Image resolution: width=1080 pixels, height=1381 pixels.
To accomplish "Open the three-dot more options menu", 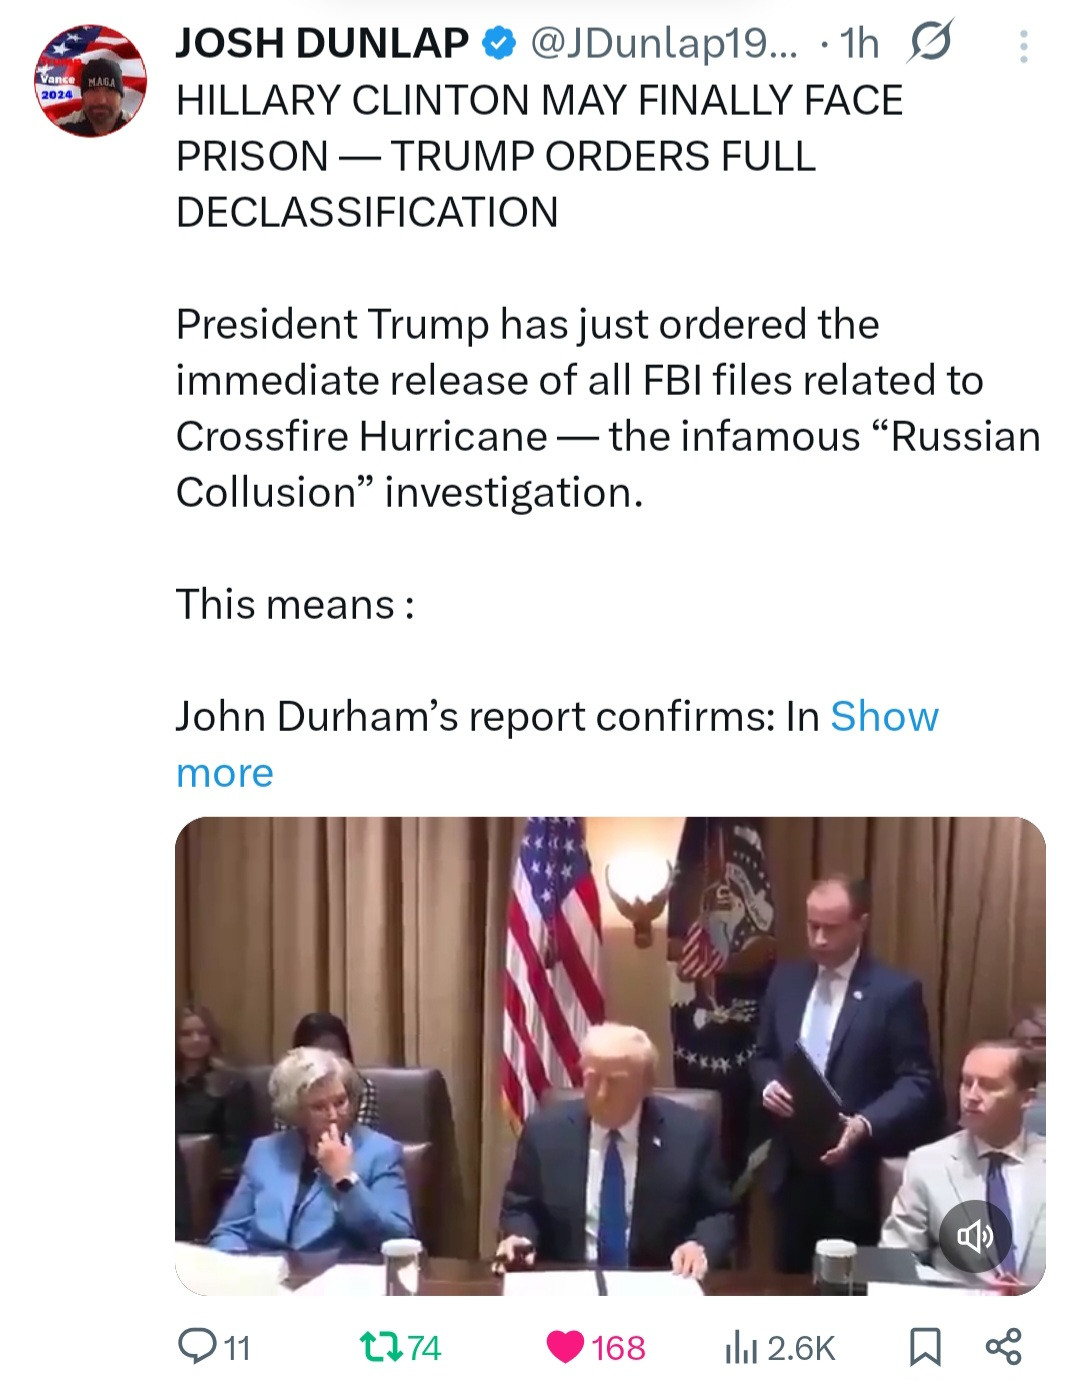I will (1023, 46).
